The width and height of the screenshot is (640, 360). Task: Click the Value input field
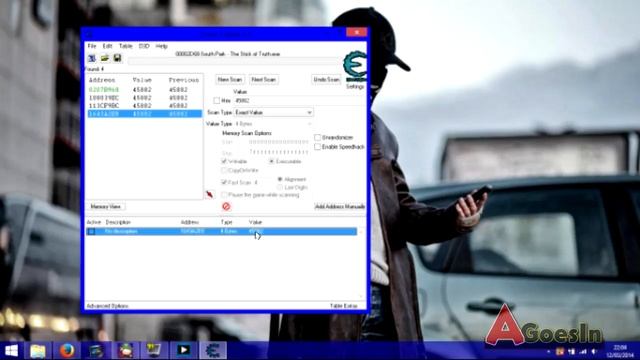pyautogui.click(x=299, y=100)
